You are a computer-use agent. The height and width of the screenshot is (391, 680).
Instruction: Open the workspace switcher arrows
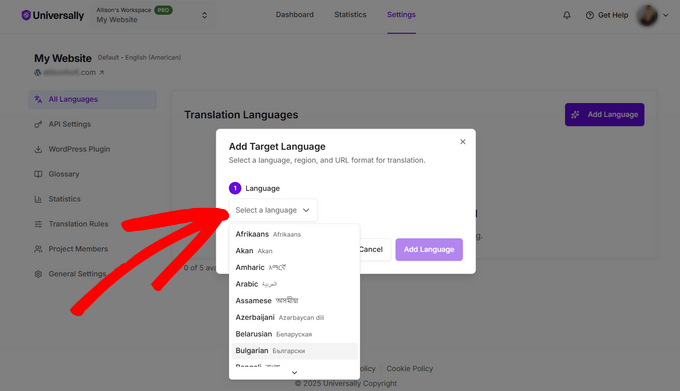[x=204, y=15]
